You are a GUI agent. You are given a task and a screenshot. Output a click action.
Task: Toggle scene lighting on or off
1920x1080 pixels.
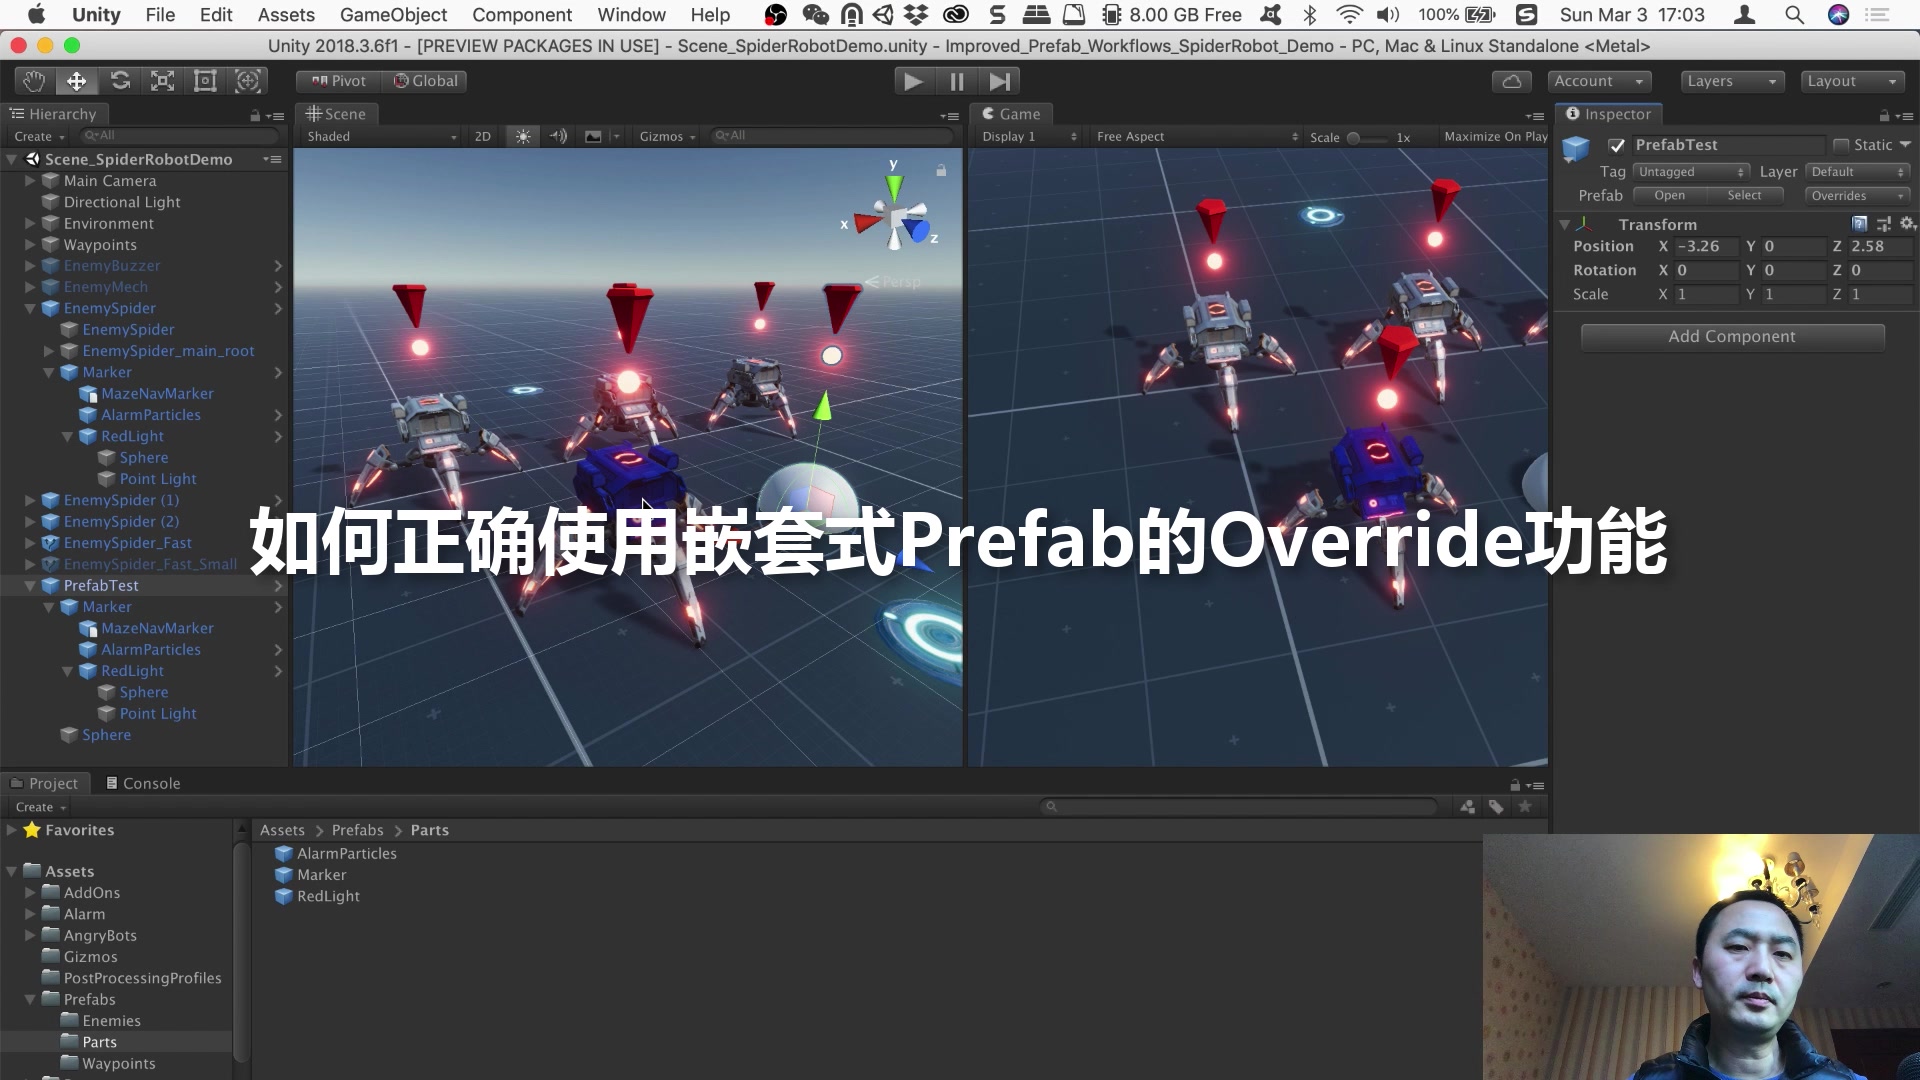(522, 136)
